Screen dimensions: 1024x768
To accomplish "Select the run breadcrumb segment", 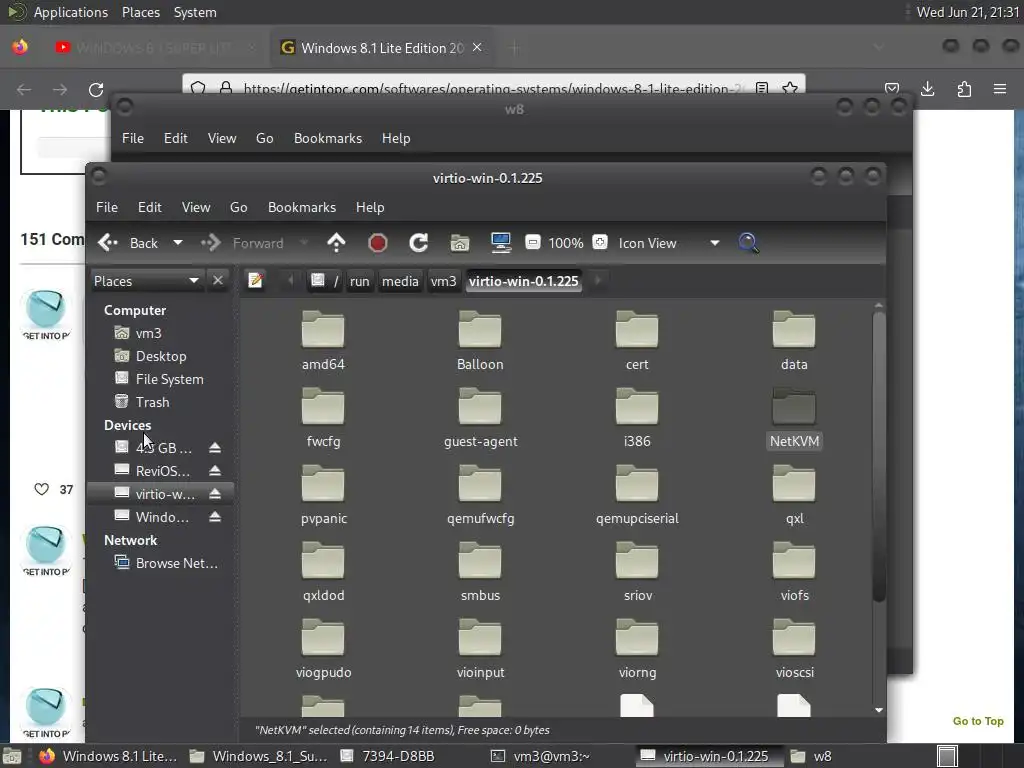I will 359,281.
